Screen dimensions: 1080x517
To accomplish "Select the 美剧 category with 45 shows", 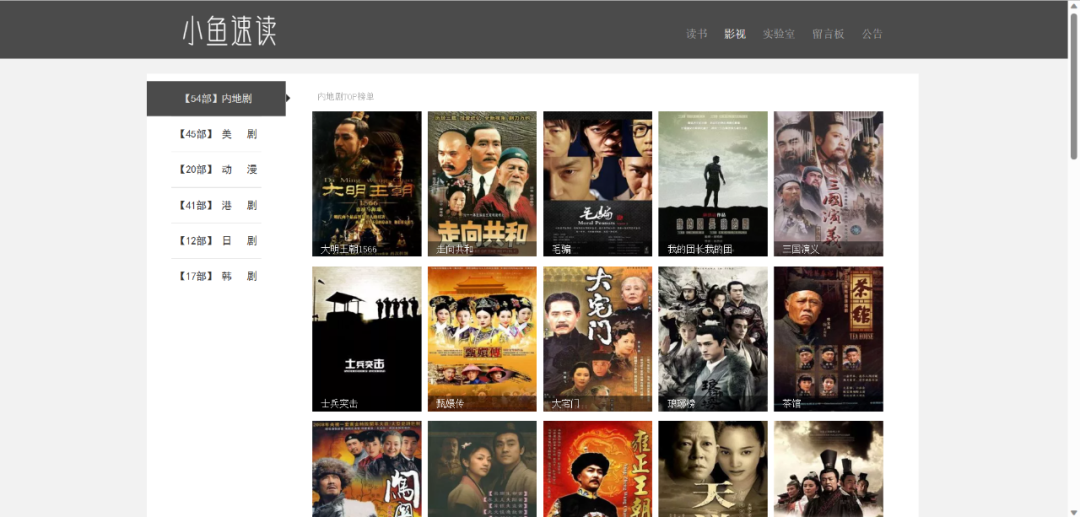I will [216, 134].
